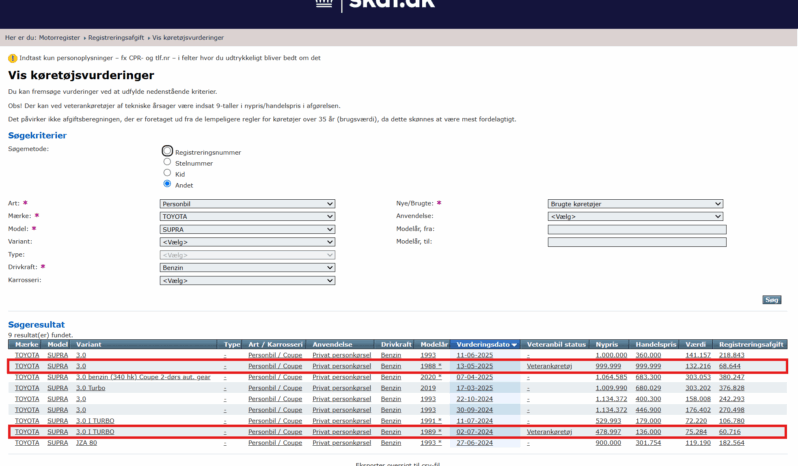Open the Model dropdown showing SUPRA
Viewport: 798px width, 466px height.
[247, 229]
